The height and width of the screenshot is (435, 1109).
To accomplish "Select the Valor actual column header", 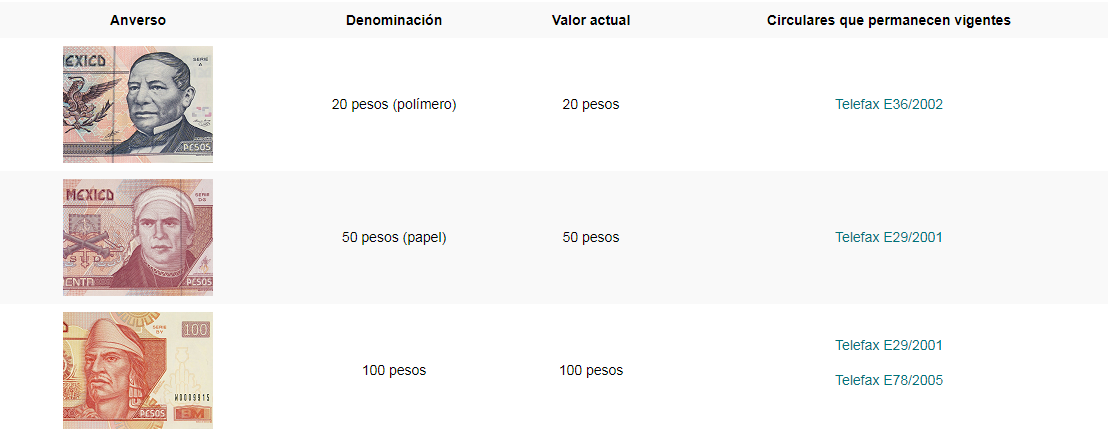I will pyautogui.click(x=591, y=21).
